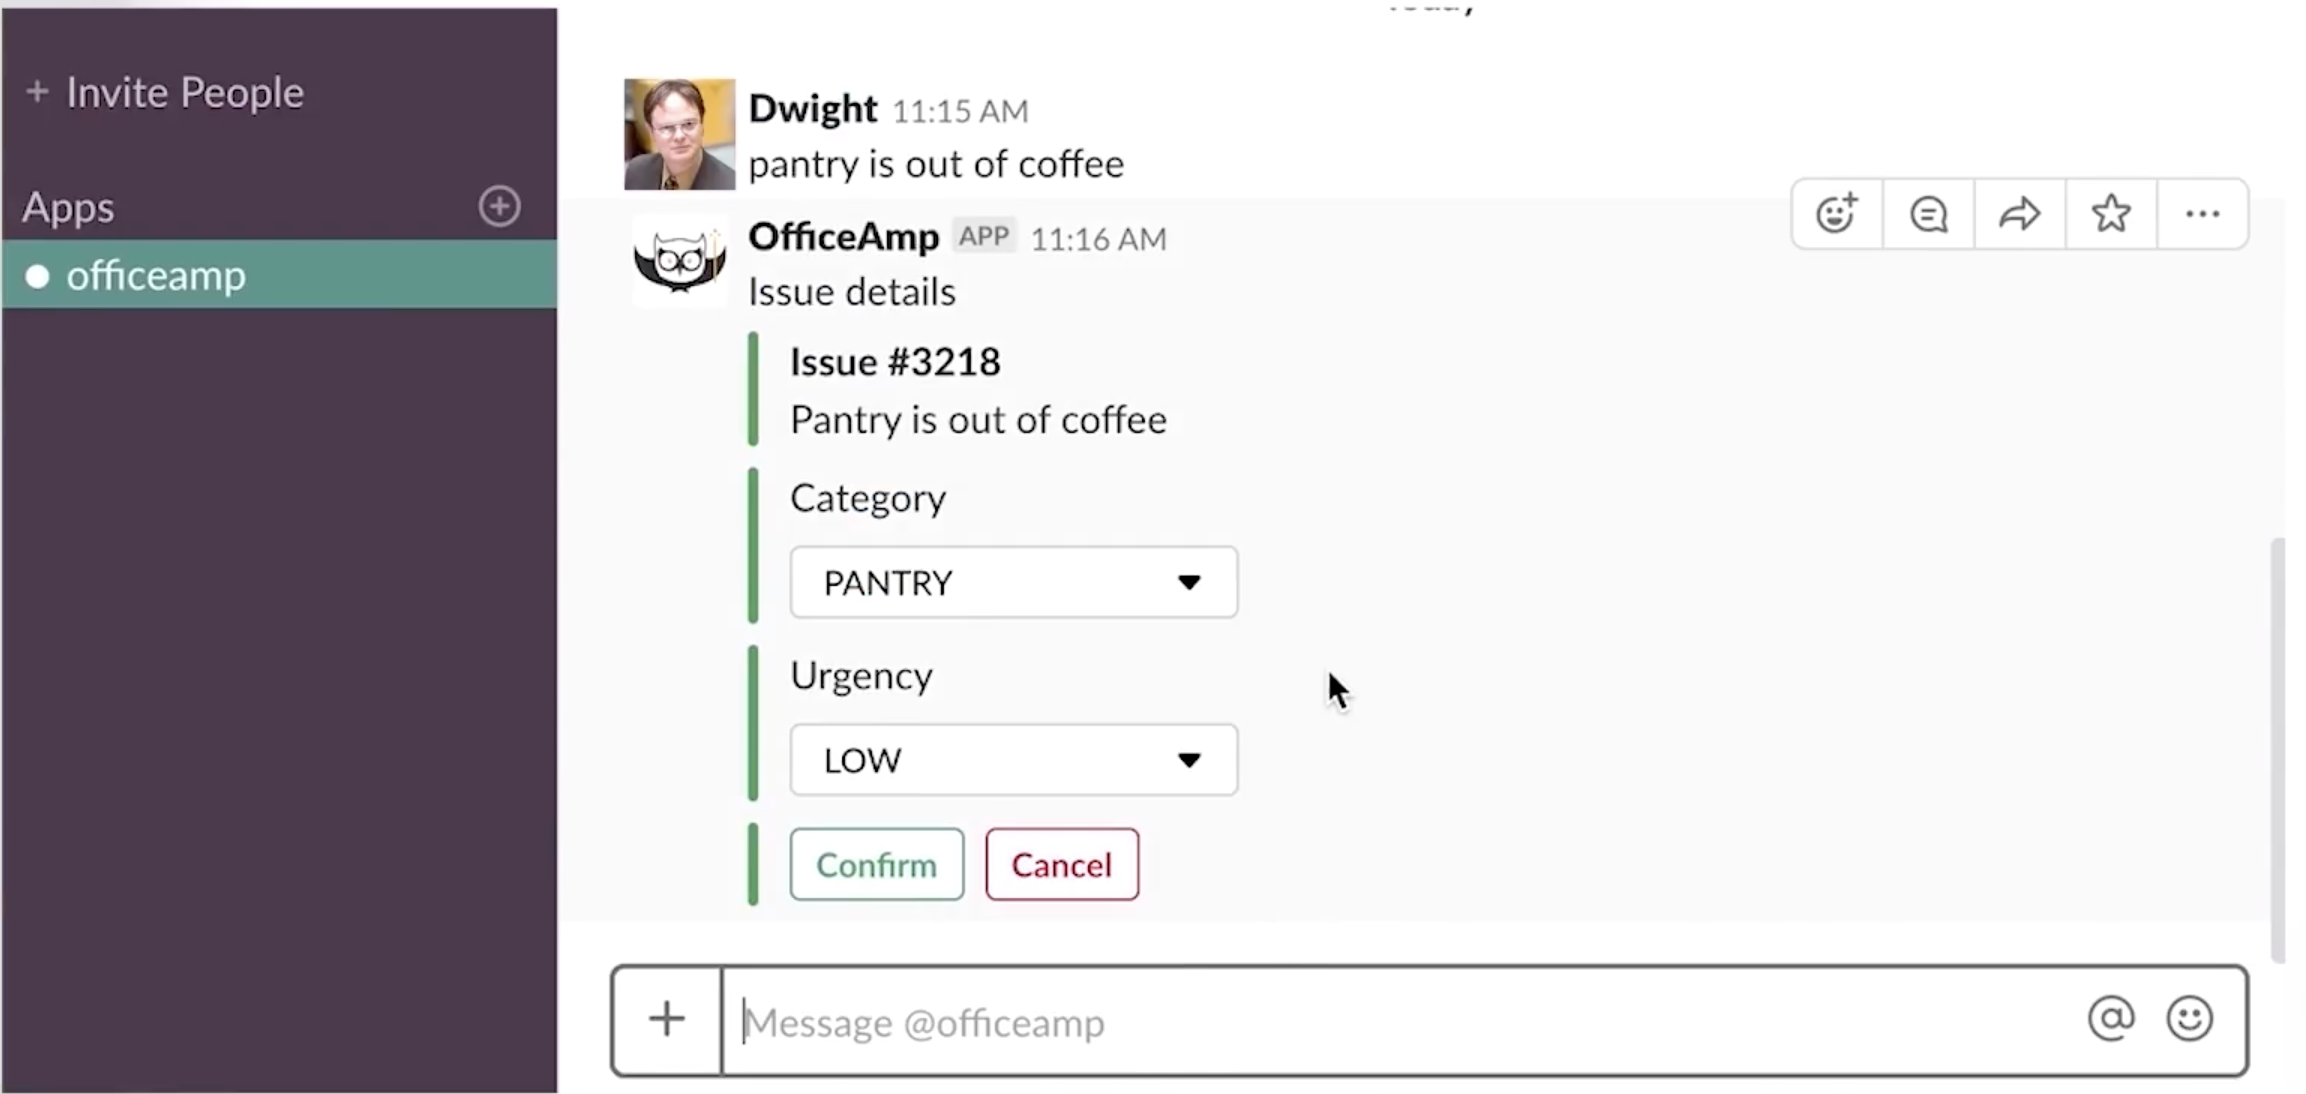
Task: Open the LOW urgency dropdown
Action: 1012,760
